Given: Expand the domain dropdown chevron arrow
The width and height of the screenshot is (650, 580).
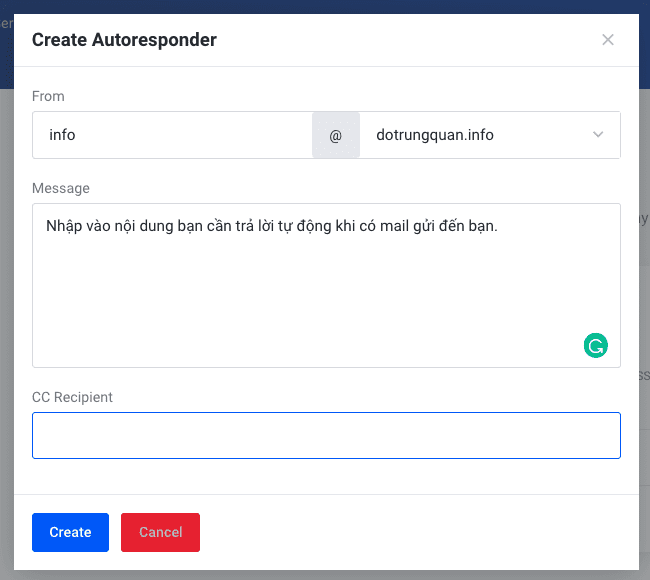Looking at the screenshot, I should [x=598, y=135].
